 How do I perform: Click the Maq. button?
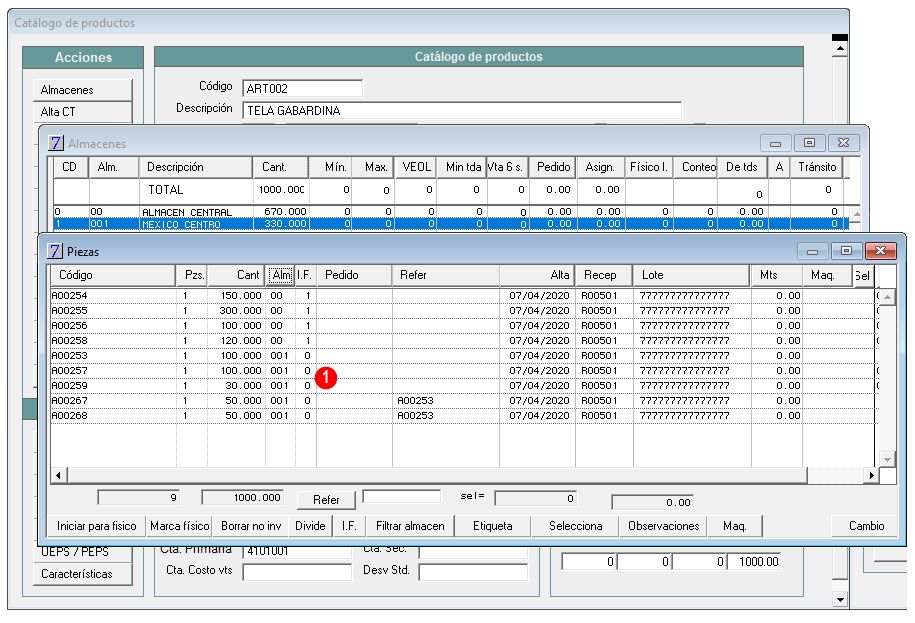pyautogui.click(x=735, y=526)
